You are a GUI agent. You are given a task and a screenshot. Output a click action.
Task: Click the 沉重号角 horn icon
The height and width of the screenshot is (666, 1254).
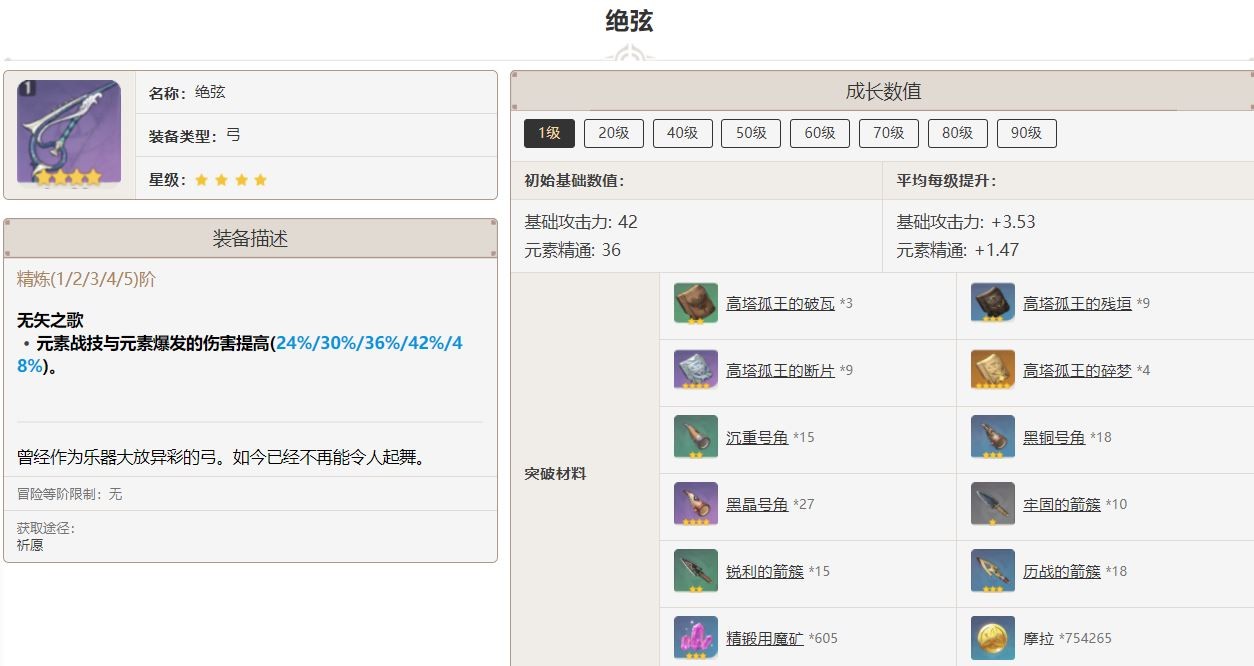[696, 437]
